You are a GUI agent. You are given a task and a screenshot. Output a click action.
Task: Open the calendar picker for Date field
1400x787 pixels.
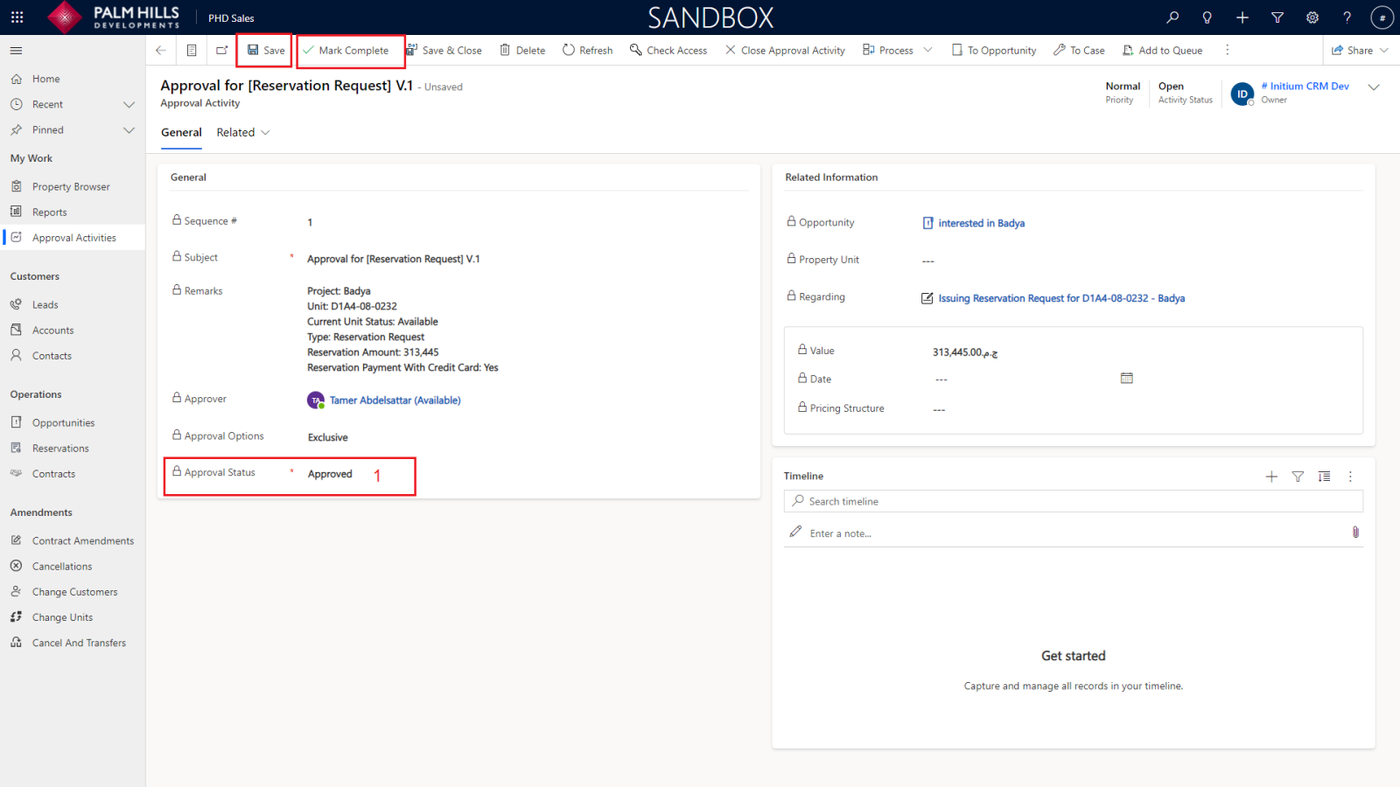1126,379
